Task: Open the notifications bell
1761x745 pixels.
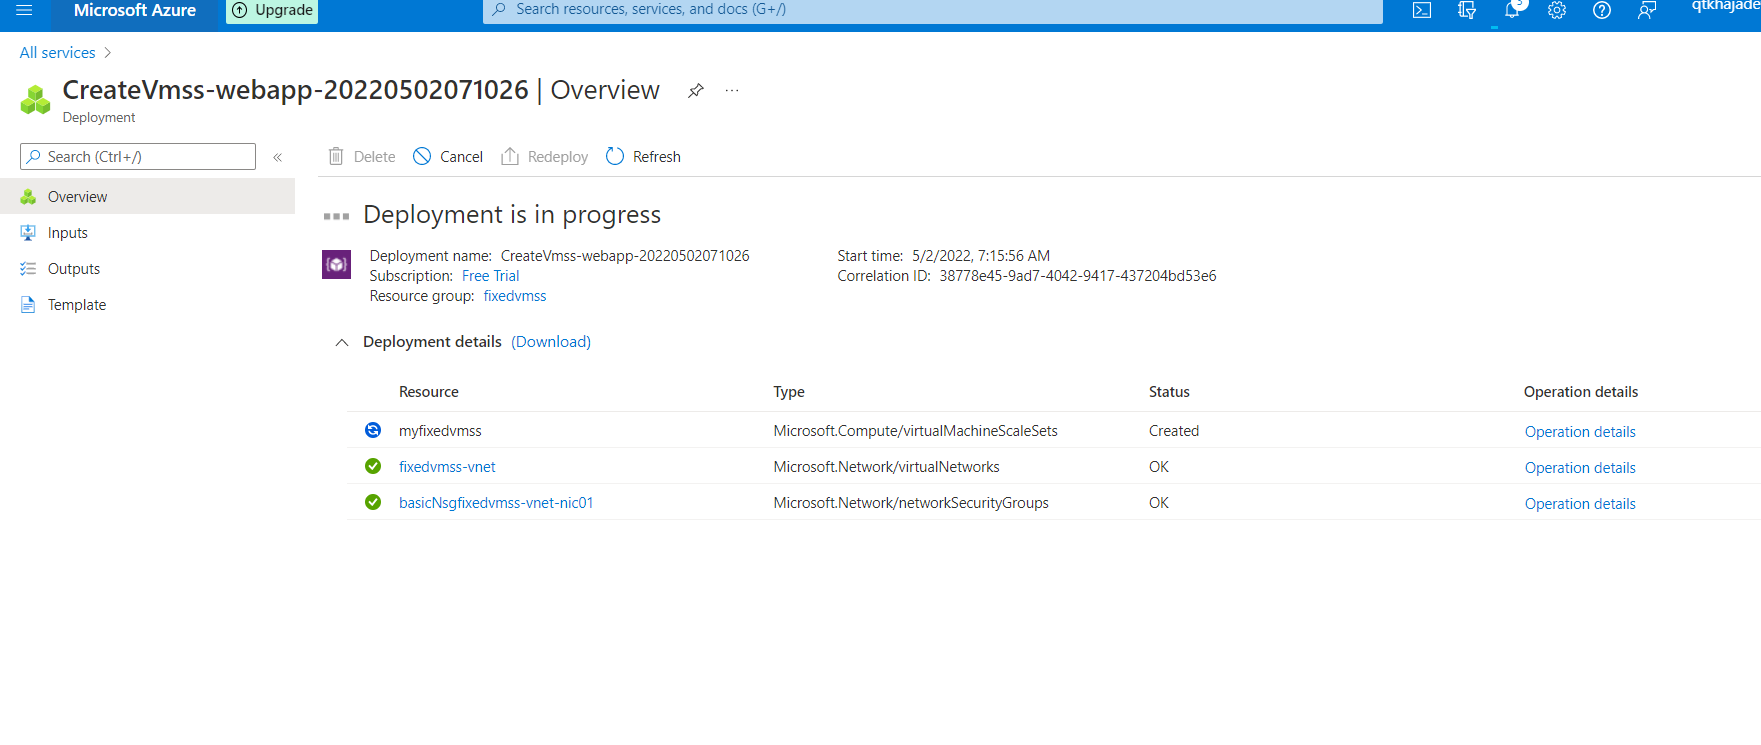Action: click(1512, 10)
